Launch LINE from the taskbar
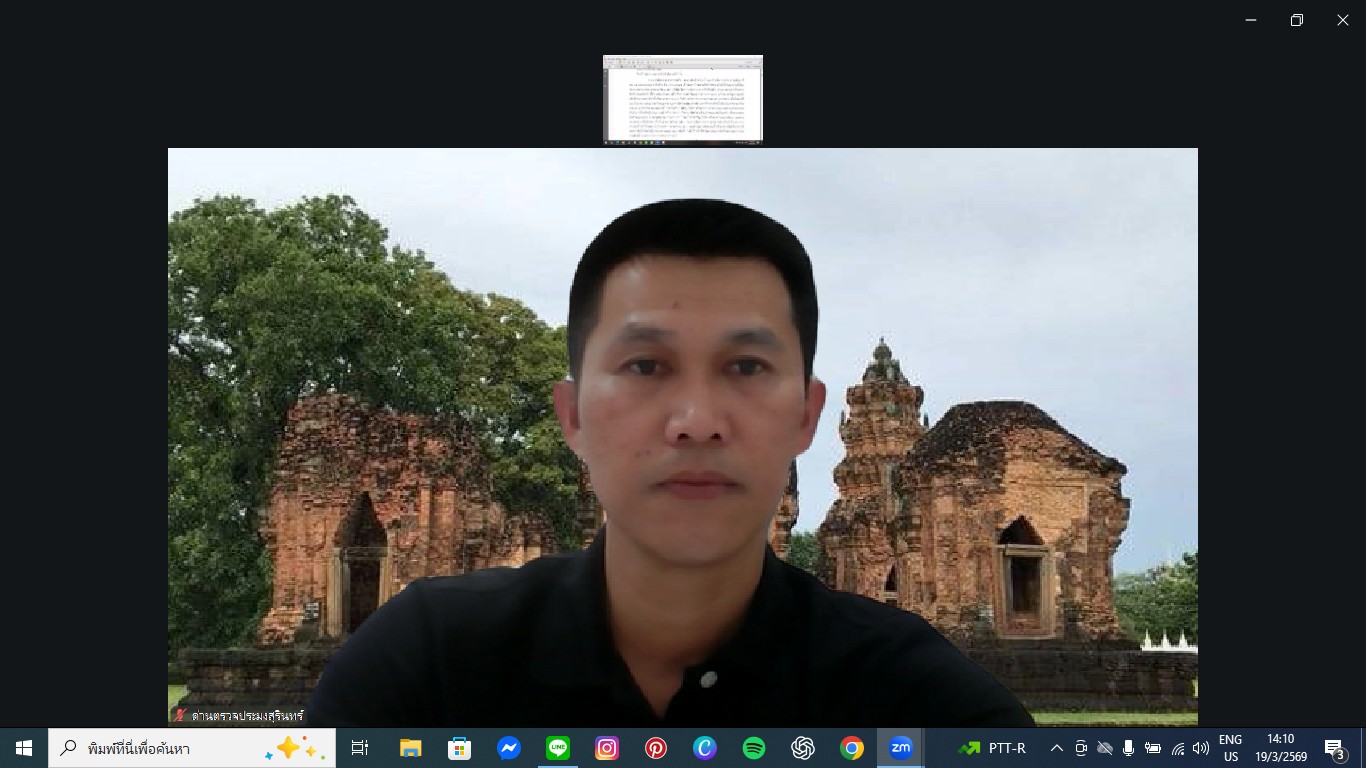The height and width of the screenshot is (768, 1366). [x=558, y=747]
